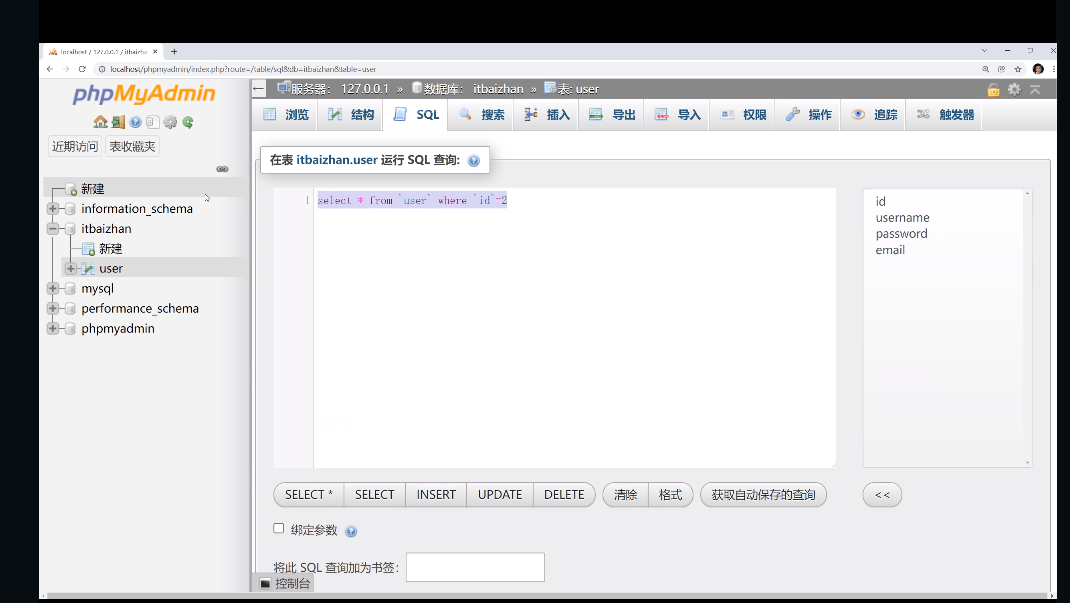Click the INSERT button
This screenshot has width=1070, height=603.
[x=436, y=495]
